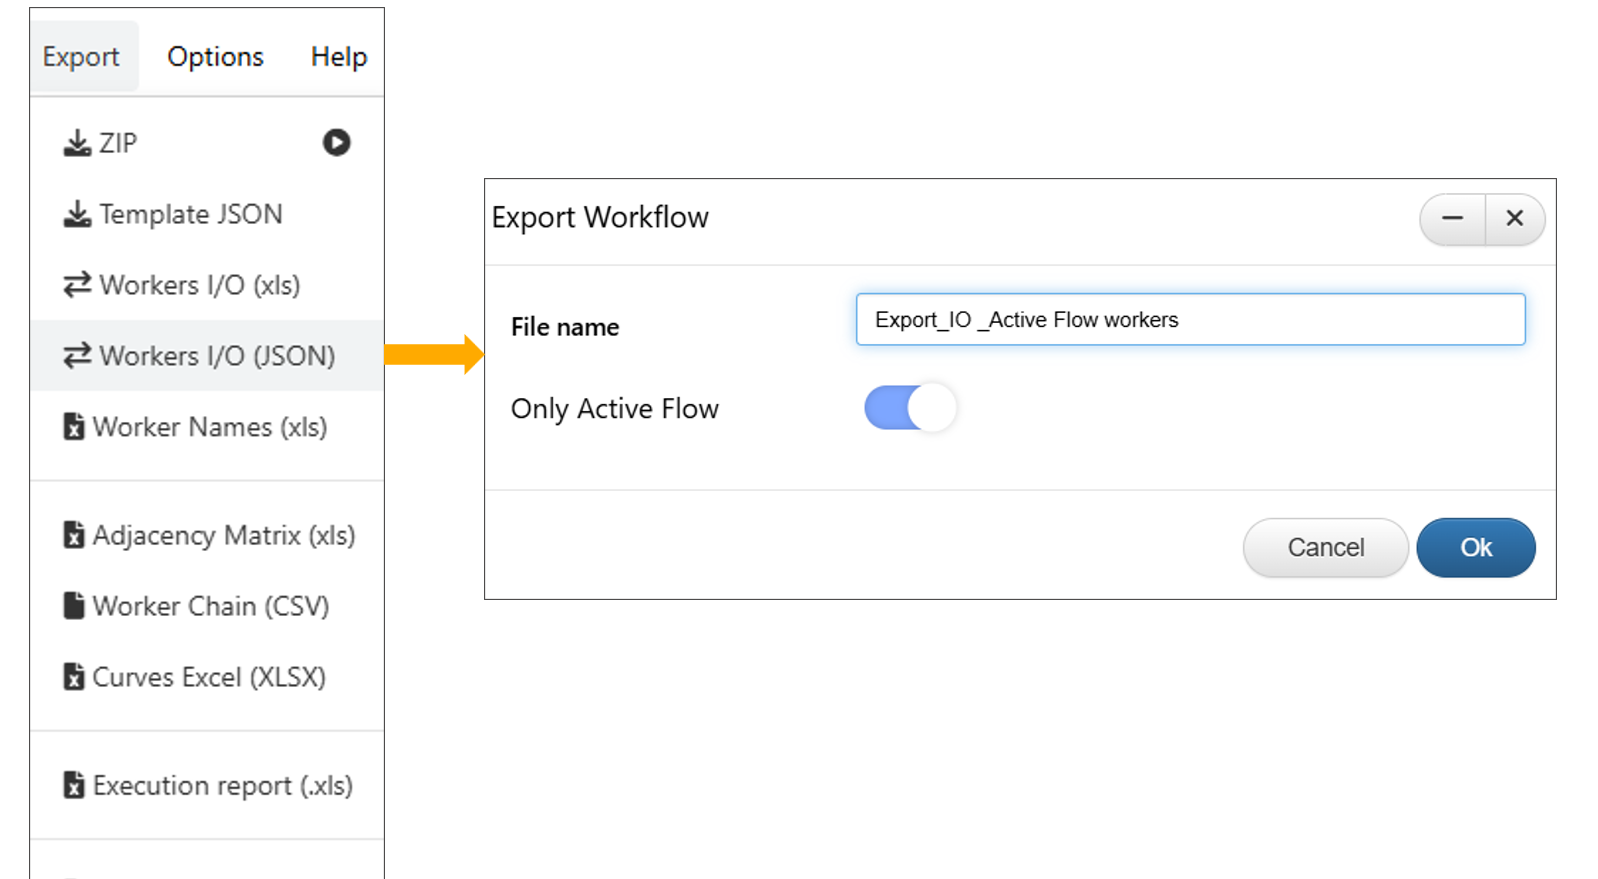Click the Worker Chain CSV file icon

(x=74, y=606)
